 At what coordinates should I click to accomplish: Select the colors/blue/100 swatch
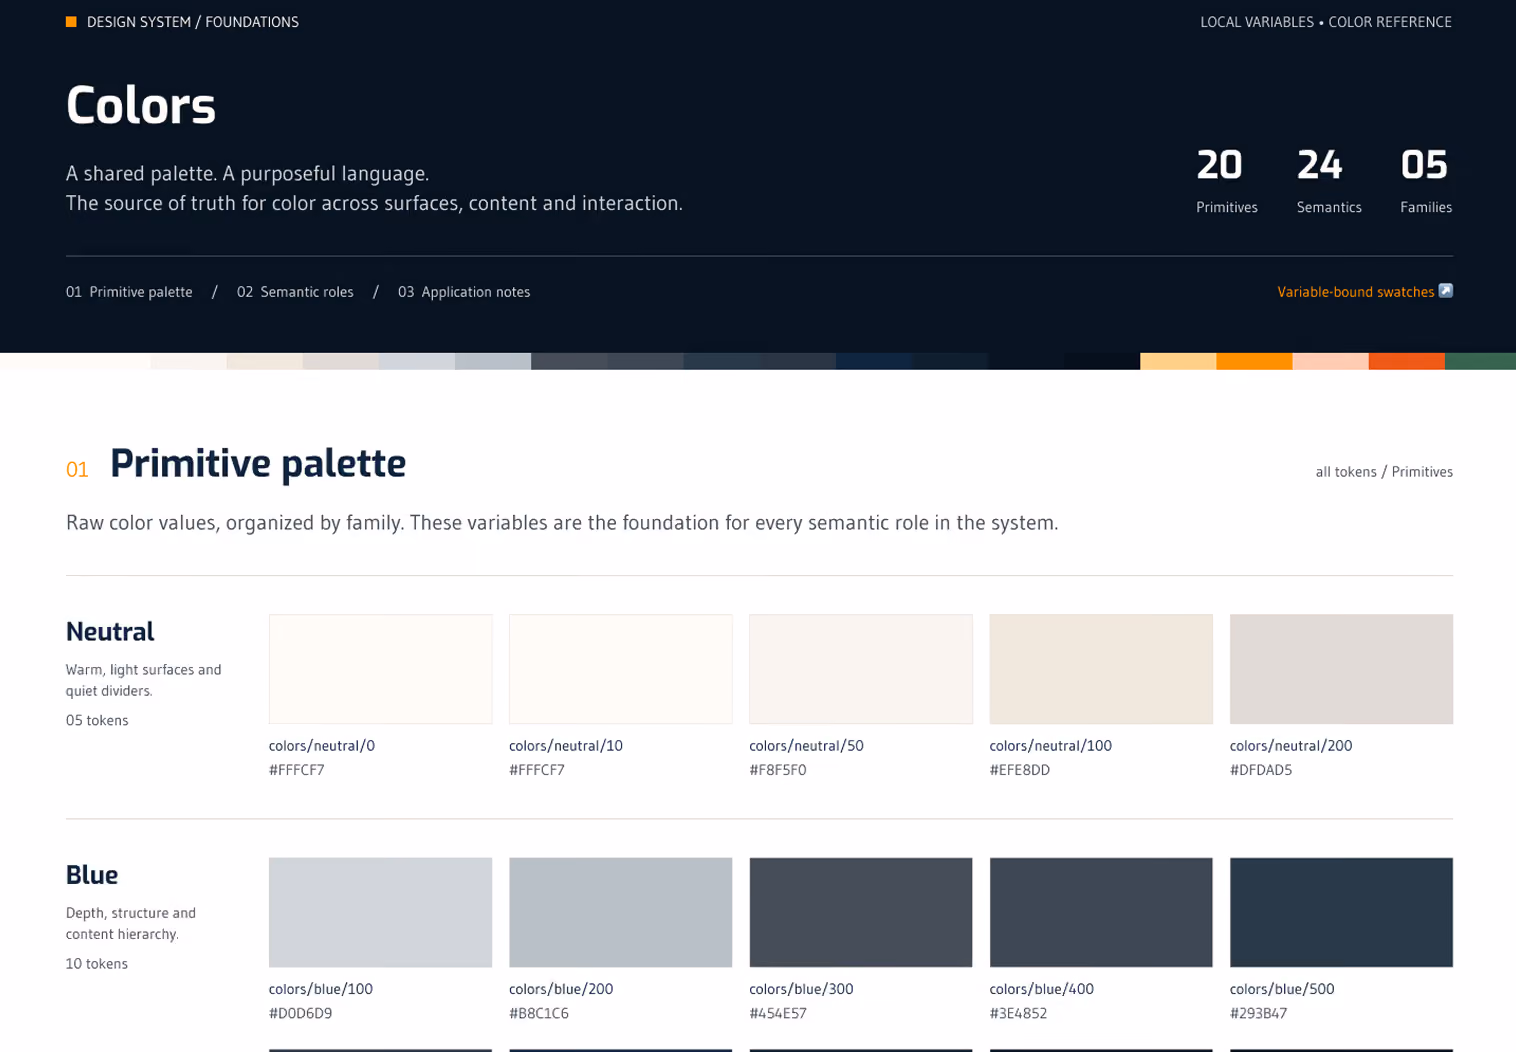[380, 912]
